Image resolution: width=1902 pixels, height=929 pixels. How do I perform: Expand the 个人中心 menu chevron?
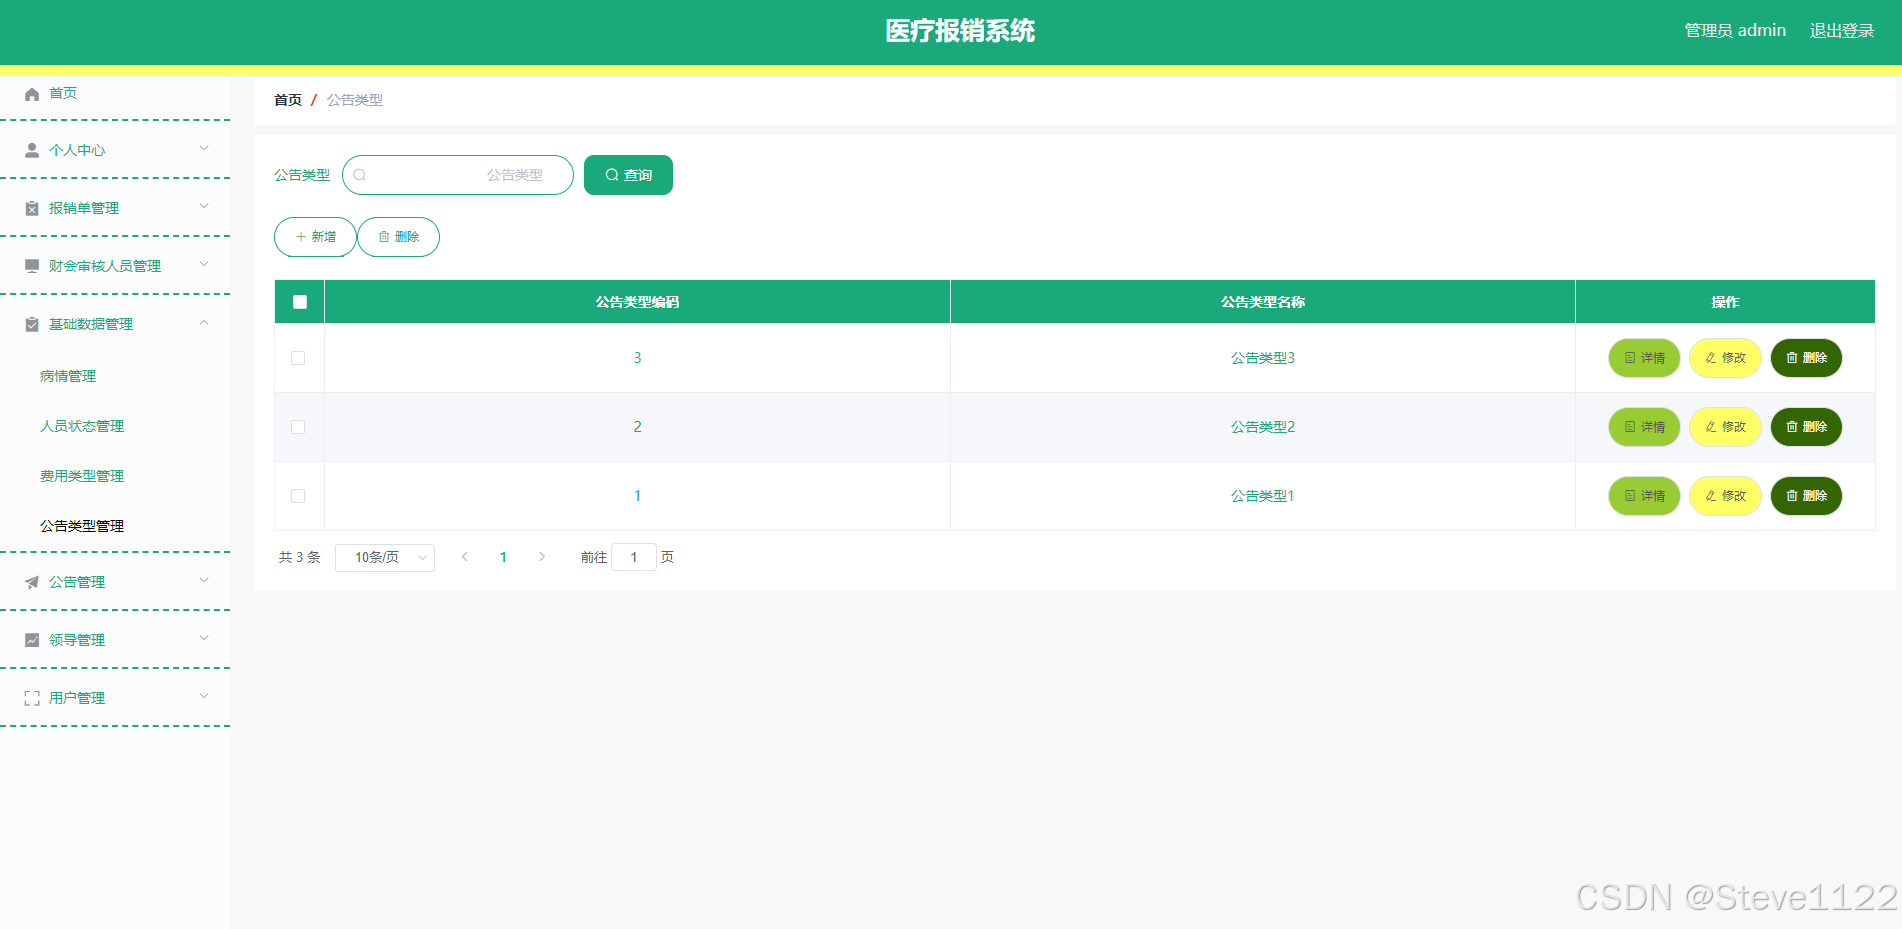tap(204, 148)
